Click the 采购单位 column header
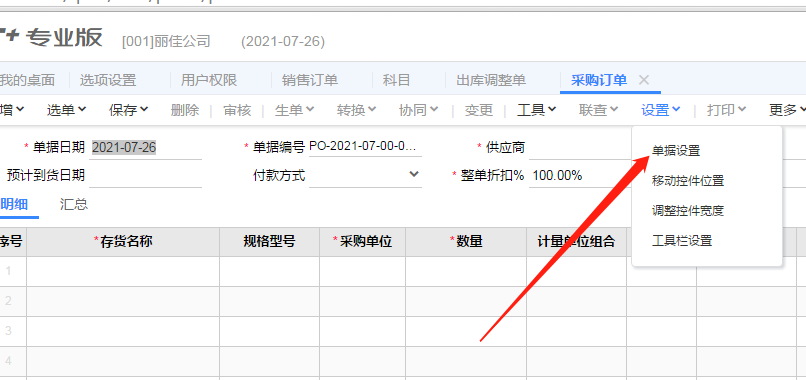Screen dimensions: 806x380 click(x=362, y=242)
